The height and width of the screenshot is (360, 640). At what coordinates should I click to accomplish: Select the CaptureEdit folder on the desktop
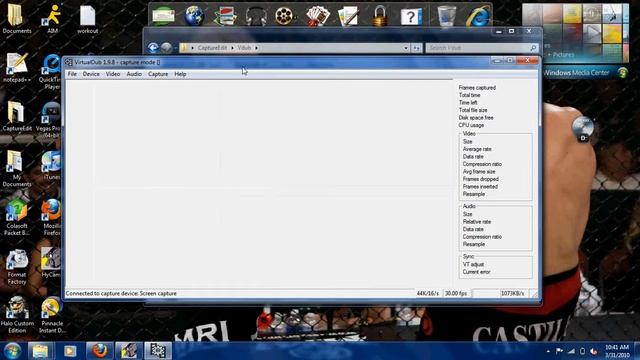coord(16,116)
